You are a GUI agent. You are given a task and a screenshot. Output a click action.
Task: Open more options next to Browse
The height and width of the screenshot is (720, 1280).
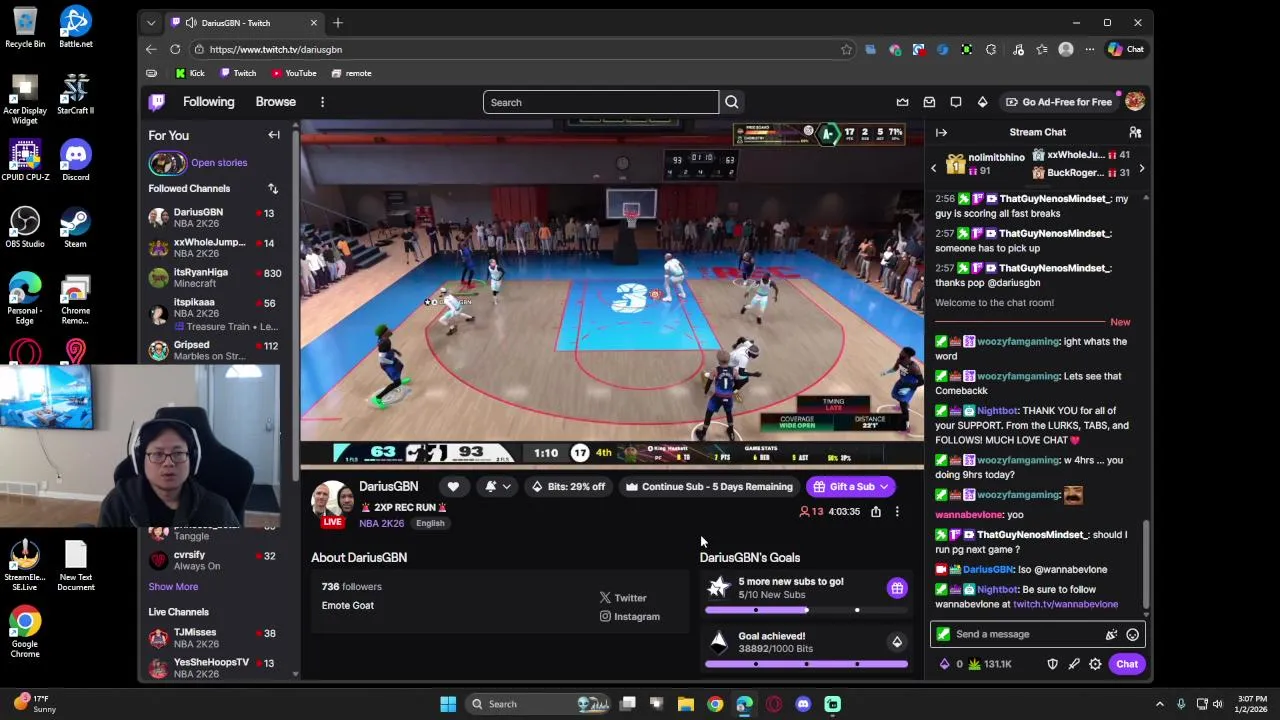pos(322,102)
